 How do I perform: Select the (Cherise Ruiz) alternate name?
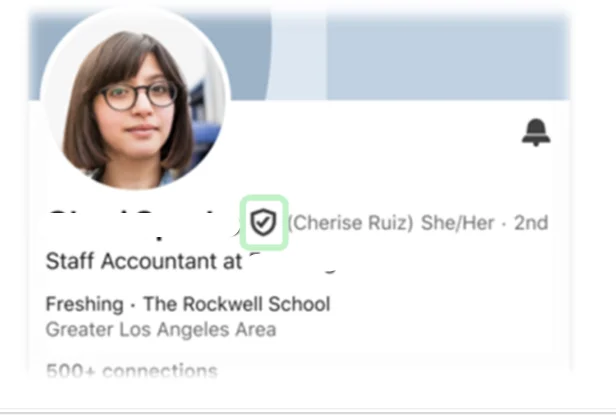(x=351, y=223)
